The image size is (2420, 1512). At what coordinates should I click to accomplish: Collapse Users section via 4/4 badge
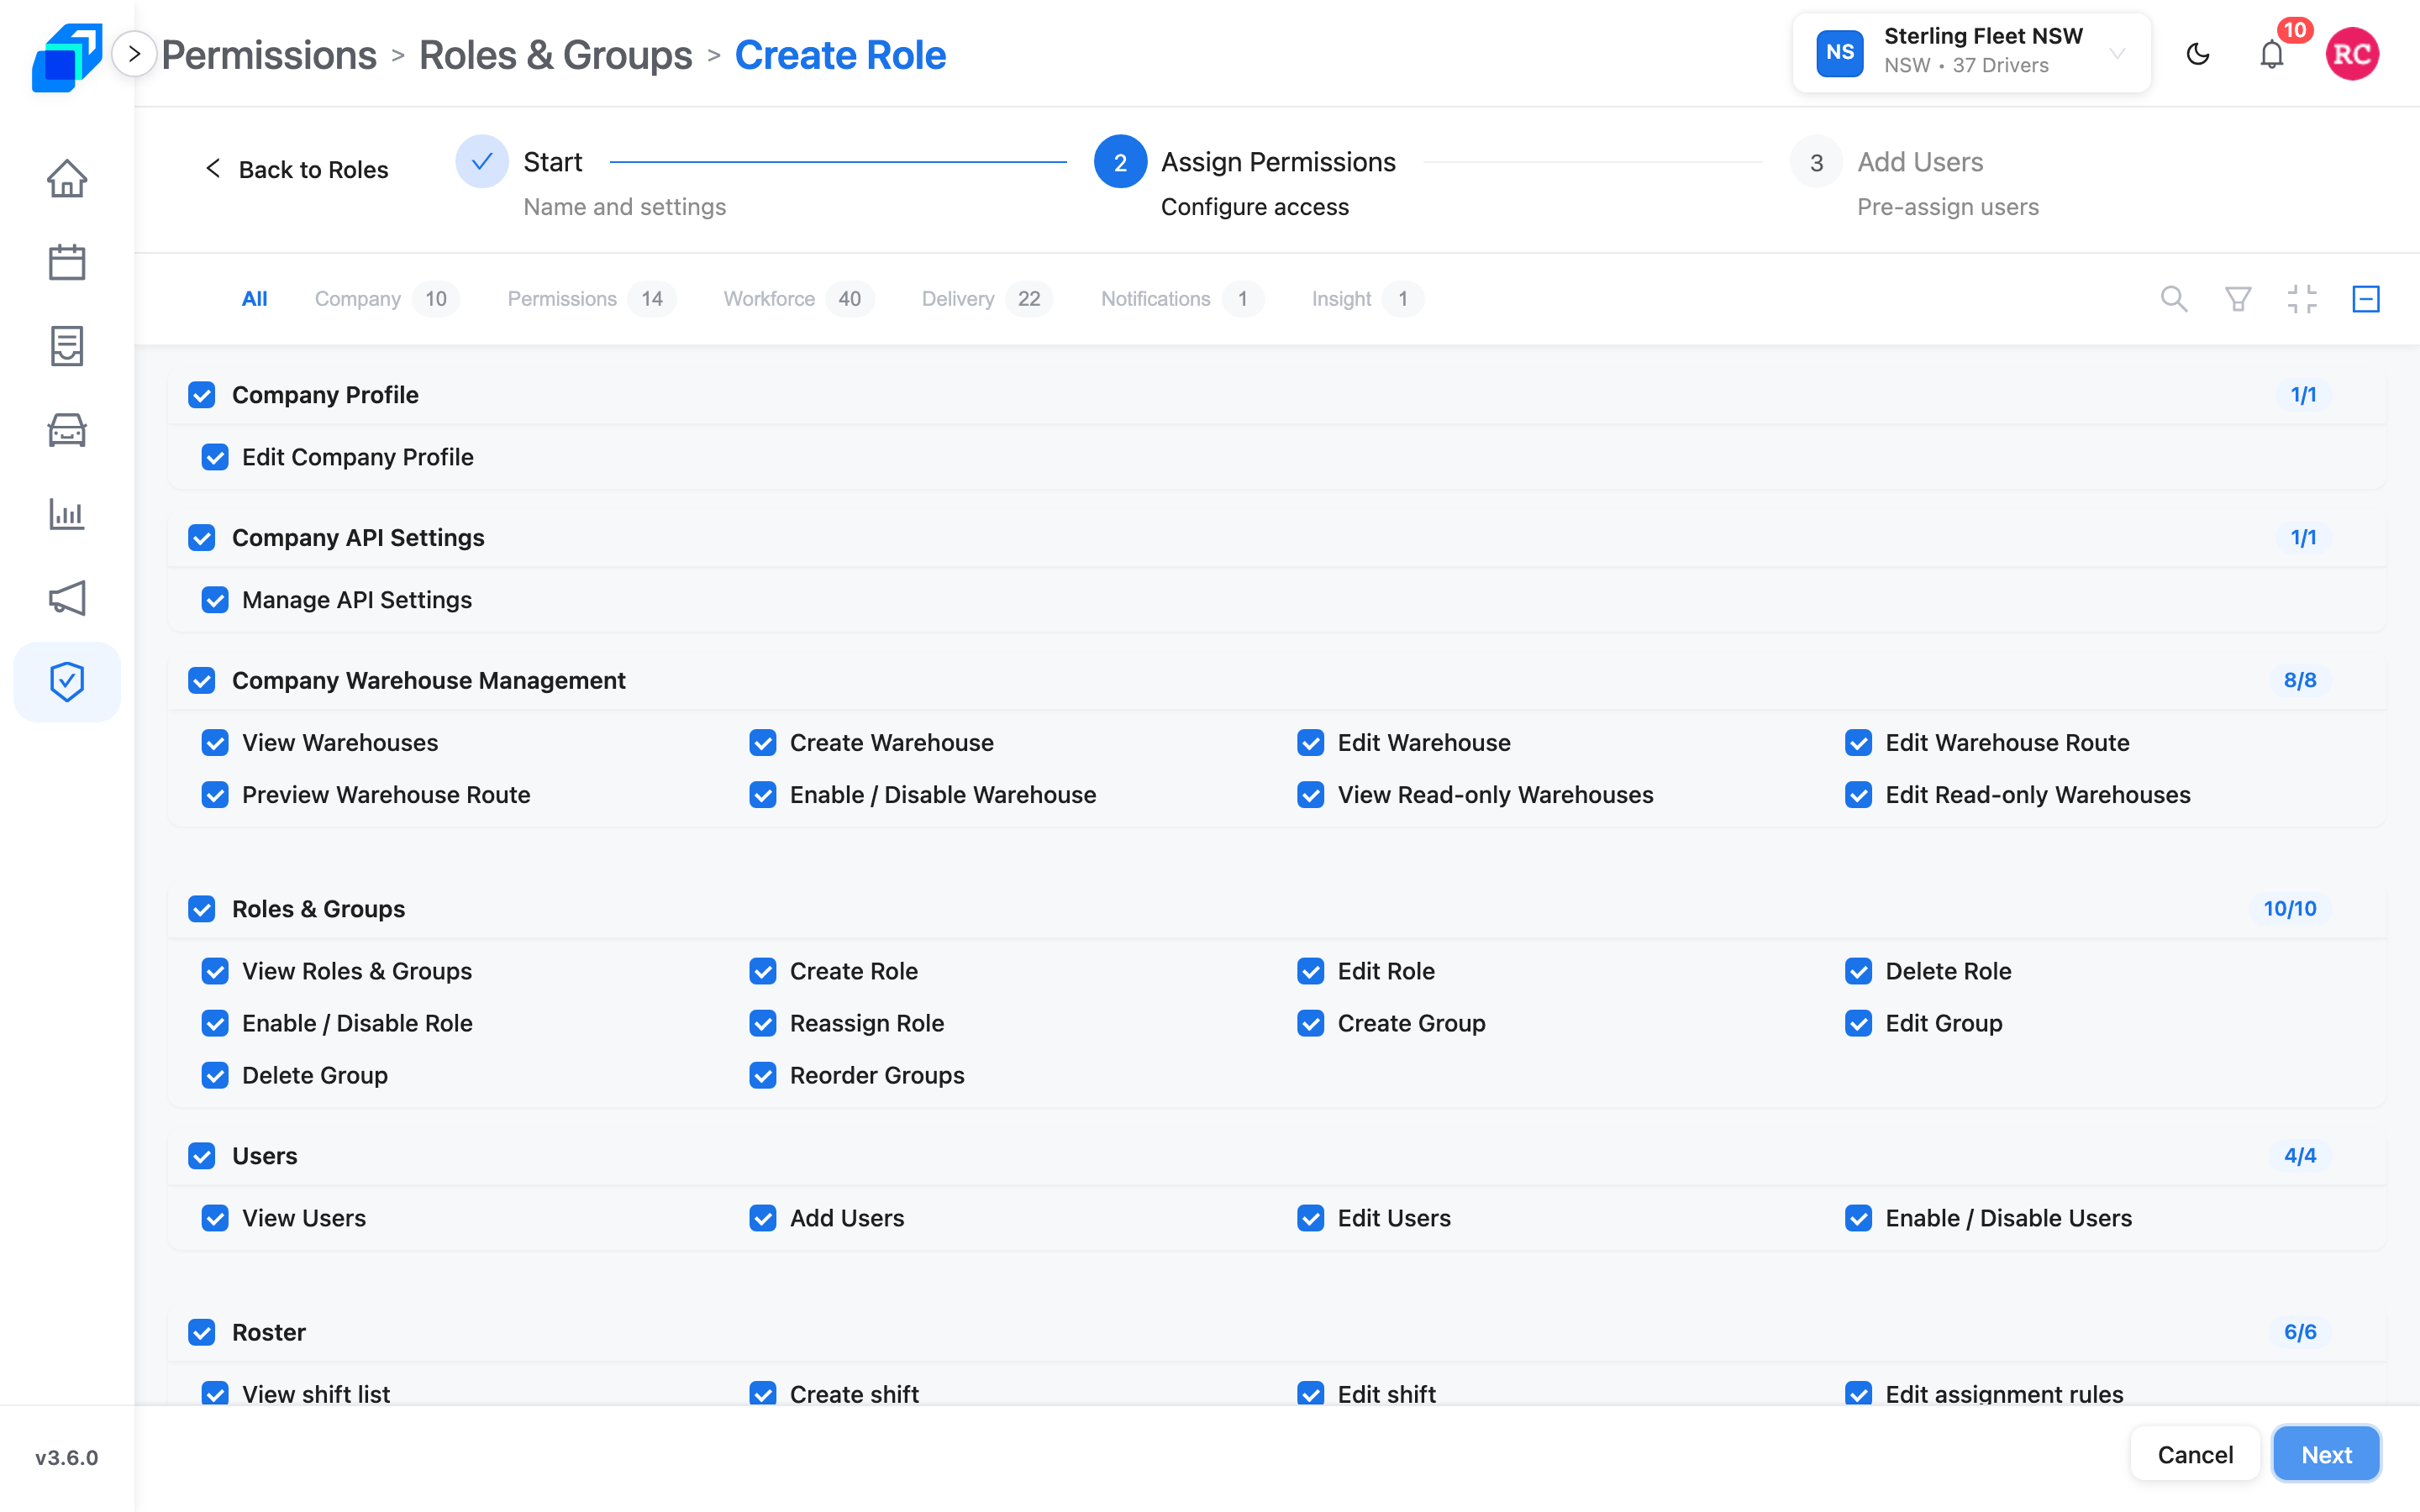(2300, 1156)
